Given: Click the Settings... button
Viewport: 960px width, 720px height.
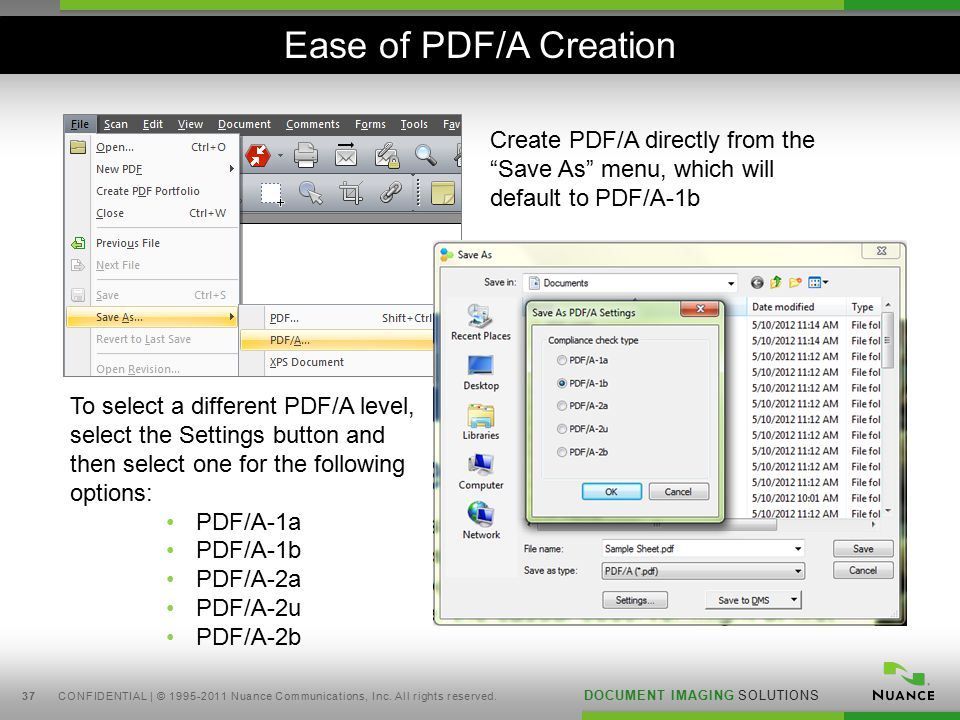Looking at the screenshot, I should coord(635,600).
